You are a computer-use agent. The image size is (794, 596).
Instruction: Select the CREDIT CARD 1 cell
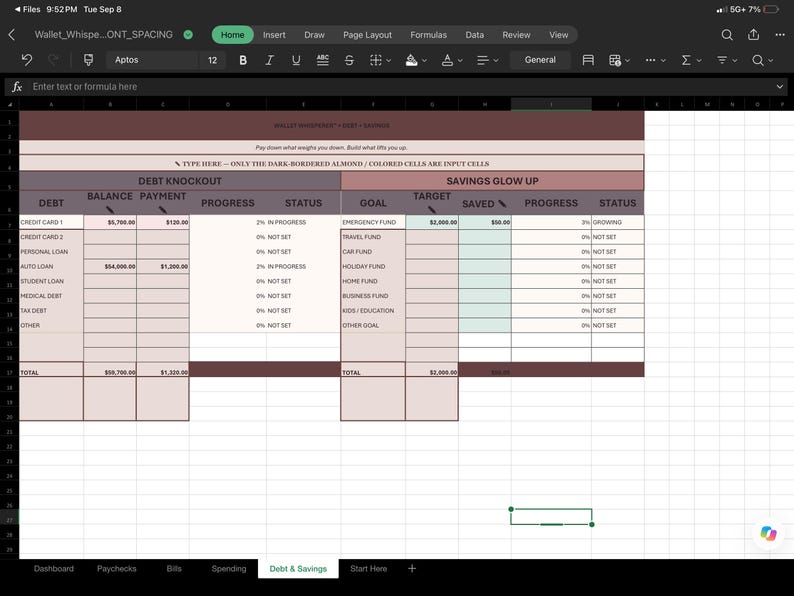51,222
